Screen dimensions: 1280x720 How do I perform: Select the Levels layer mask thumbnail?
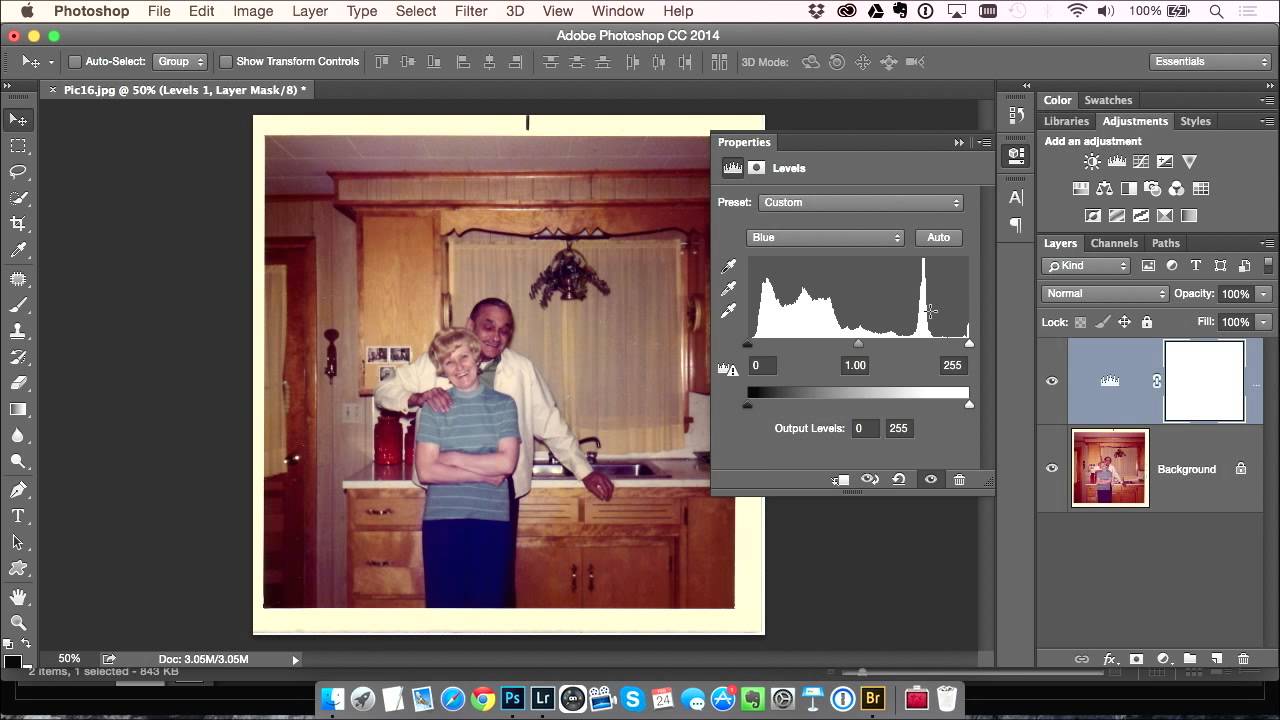pyautogui.click(x=1204, y=381)
